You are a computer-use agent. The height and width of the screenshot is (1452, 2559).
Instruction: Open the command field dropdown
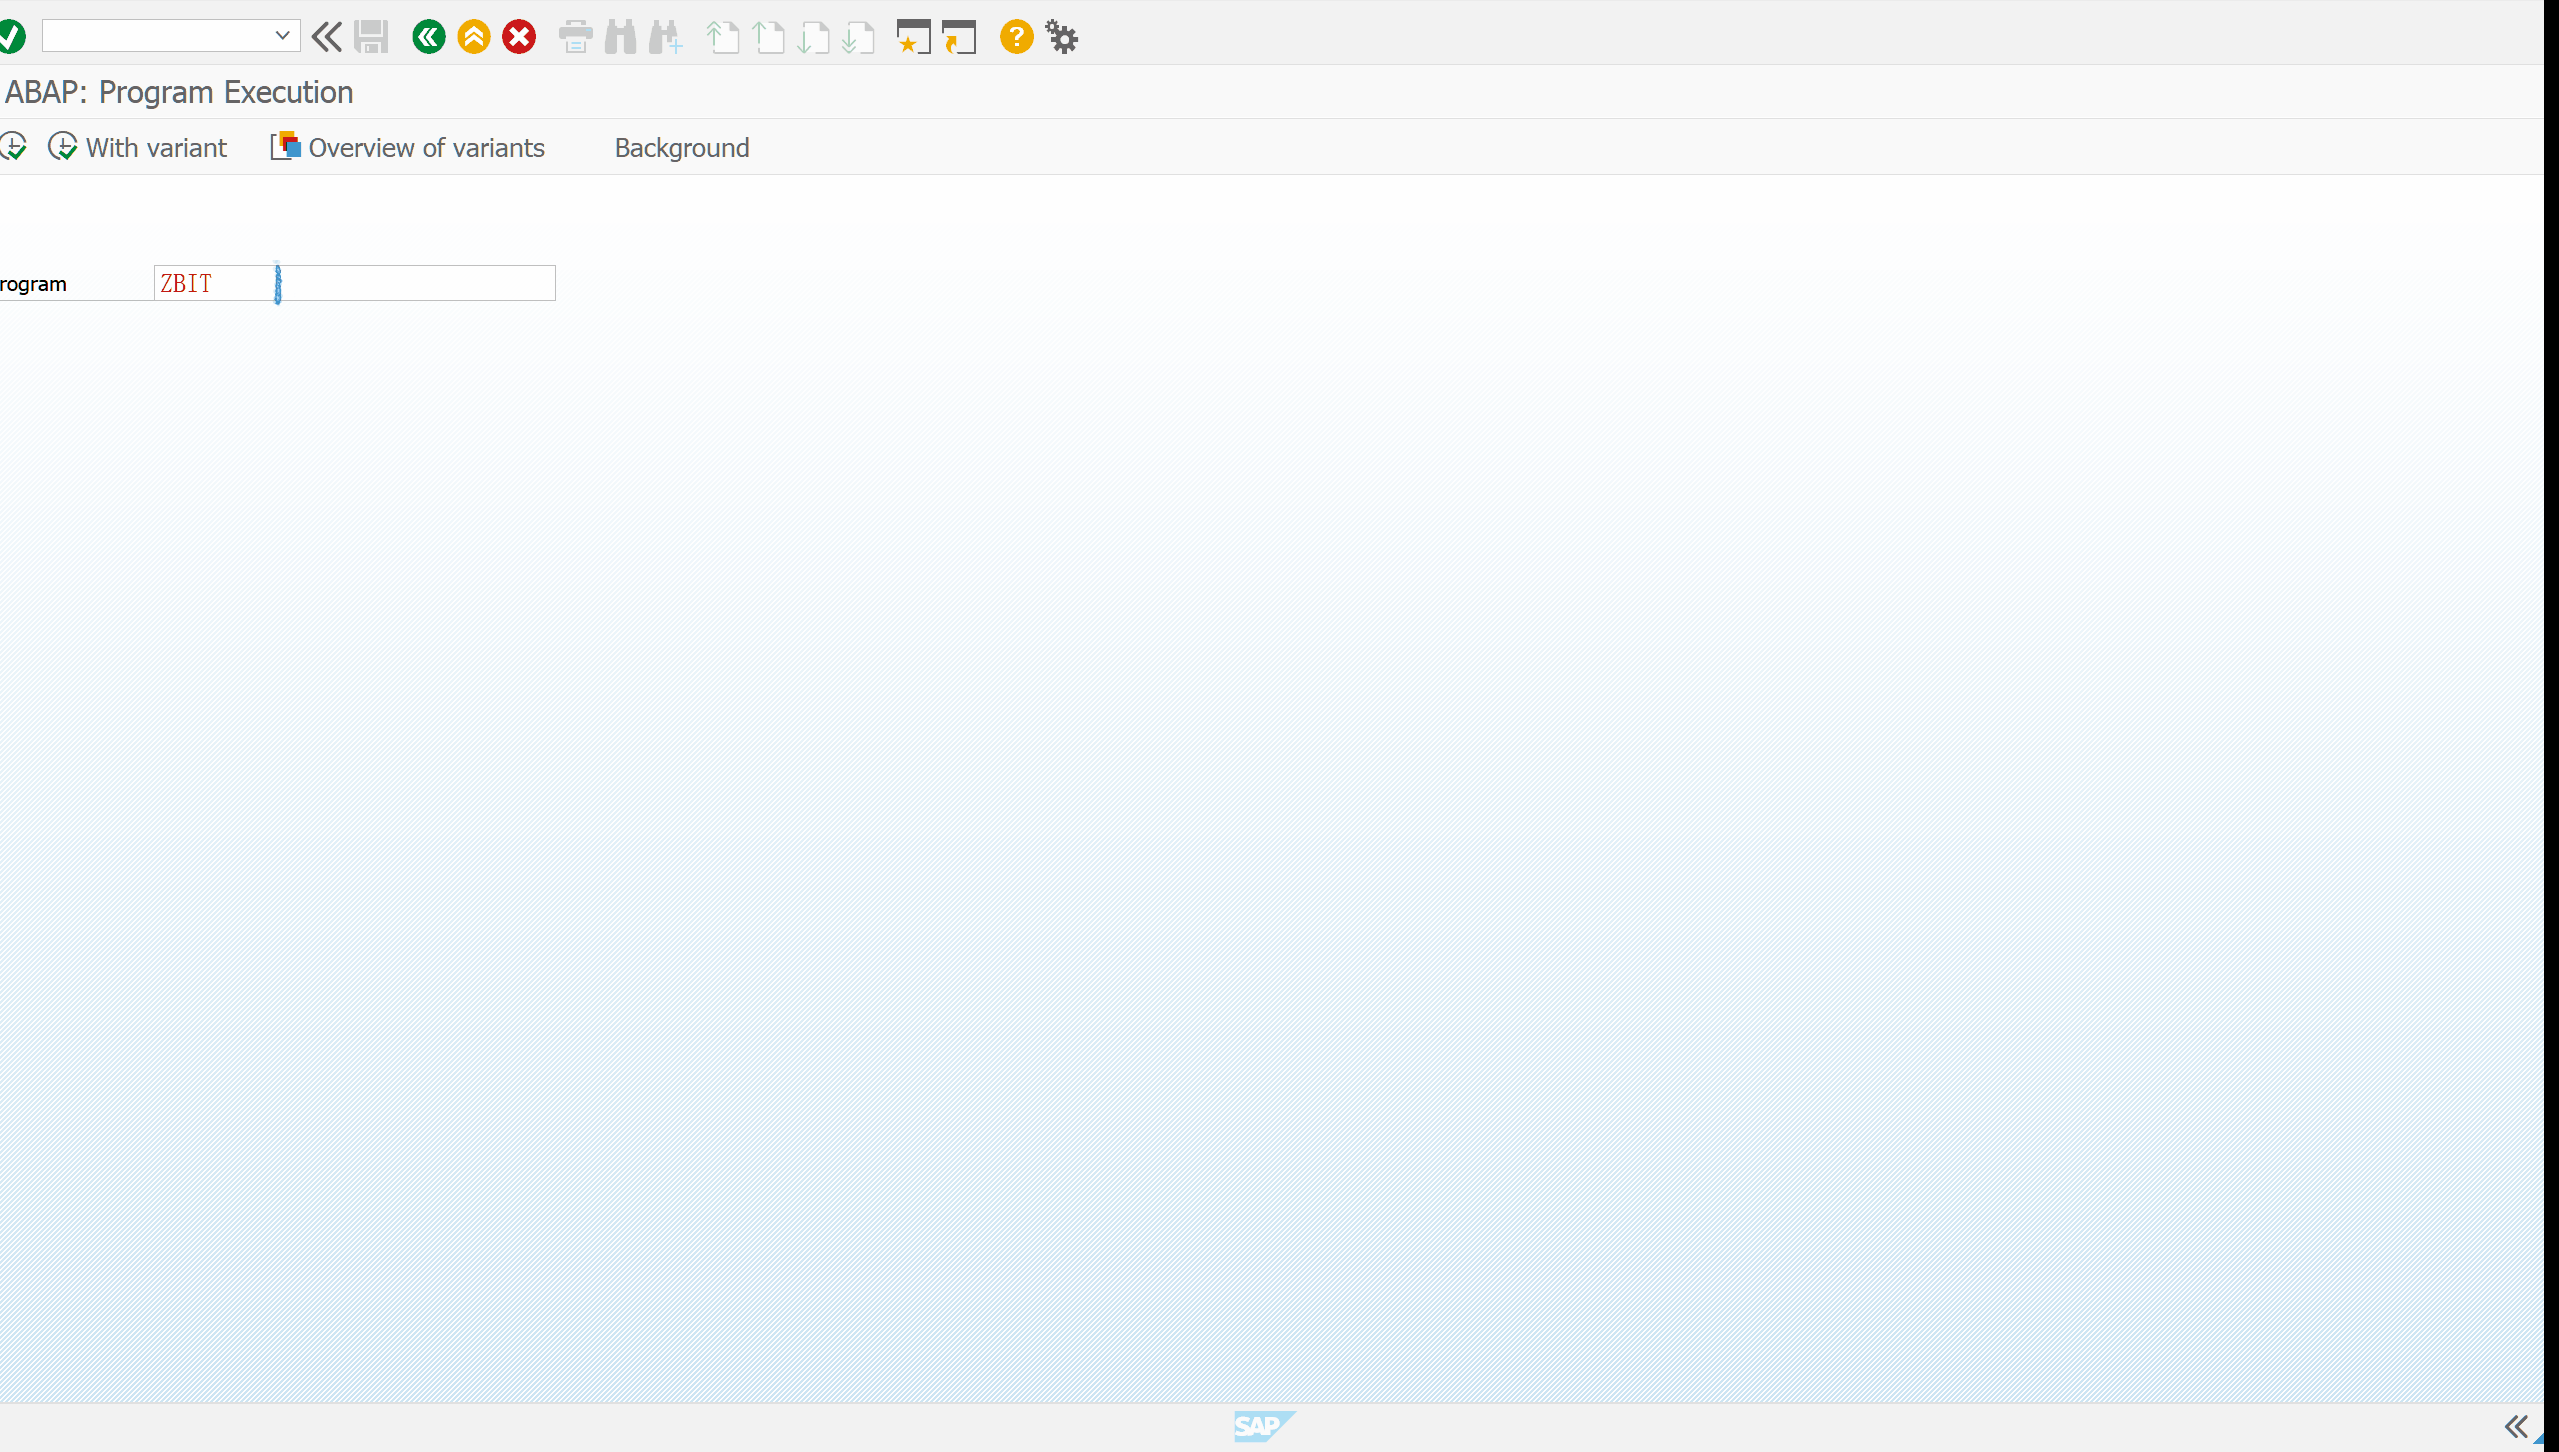tap(283, 35)
